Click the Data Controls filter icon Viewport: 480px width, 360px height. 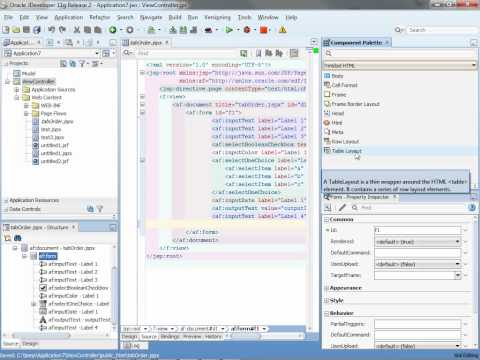click(100, 209)
